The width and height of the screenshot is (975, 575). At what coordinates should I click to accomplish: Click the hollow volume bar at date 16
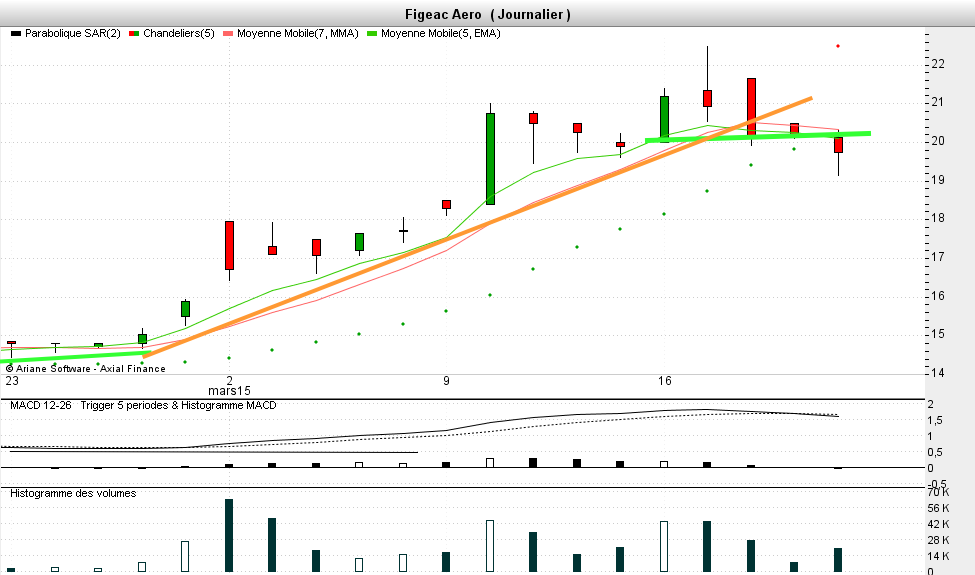point(664,546)
